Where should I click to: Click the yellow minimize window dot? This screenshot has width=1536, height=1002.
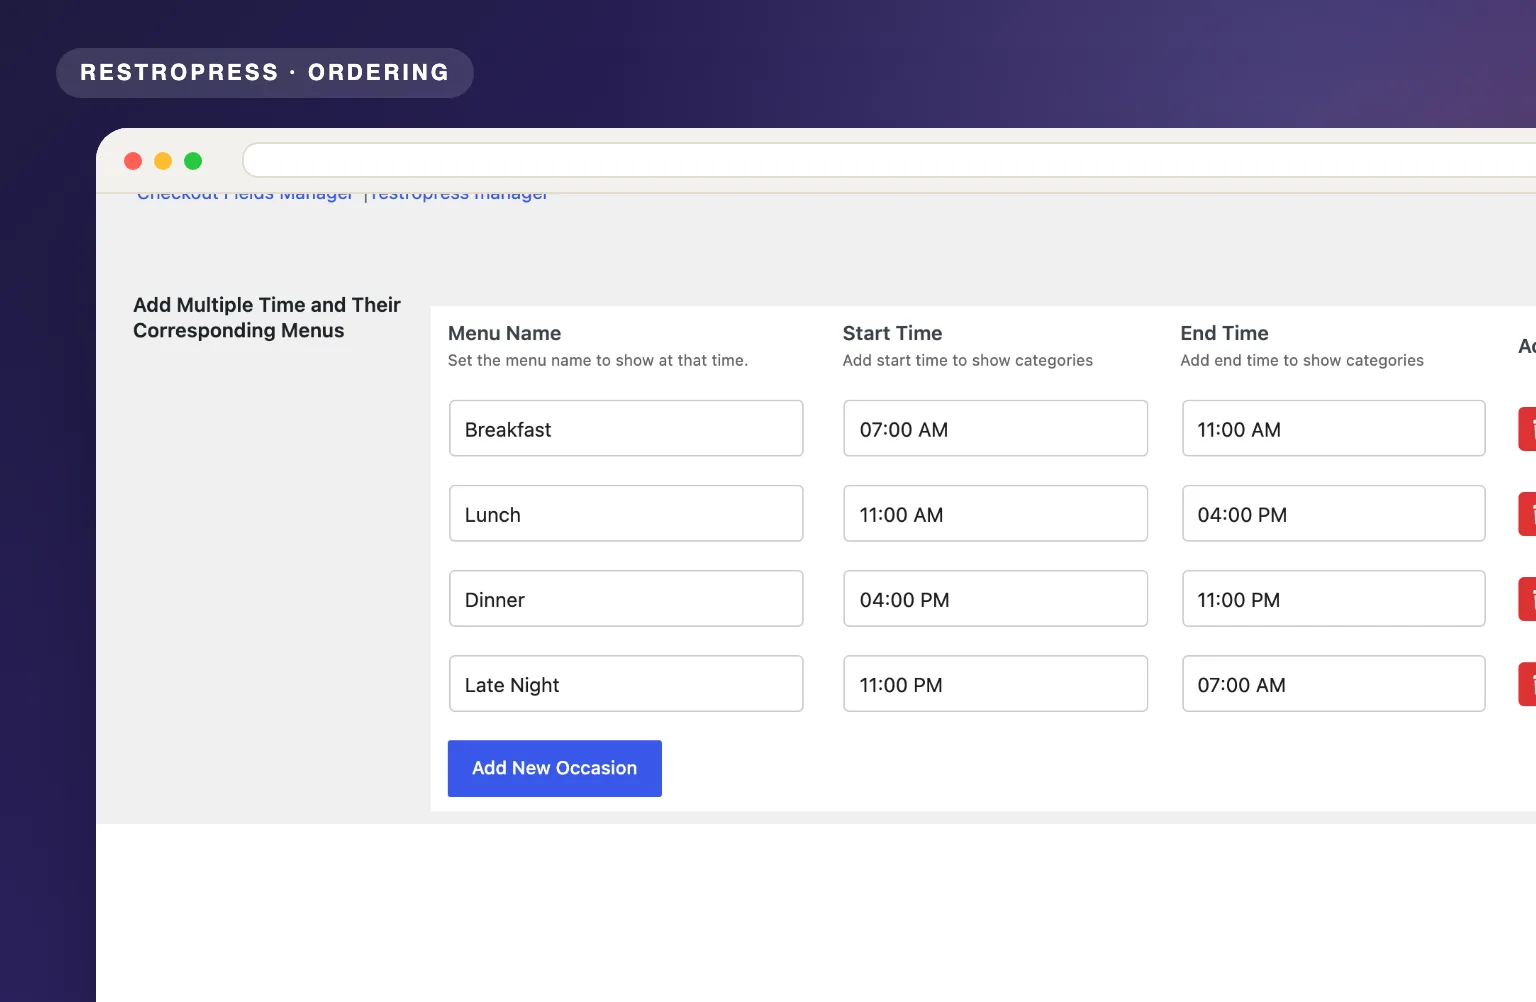click(163, 161)
